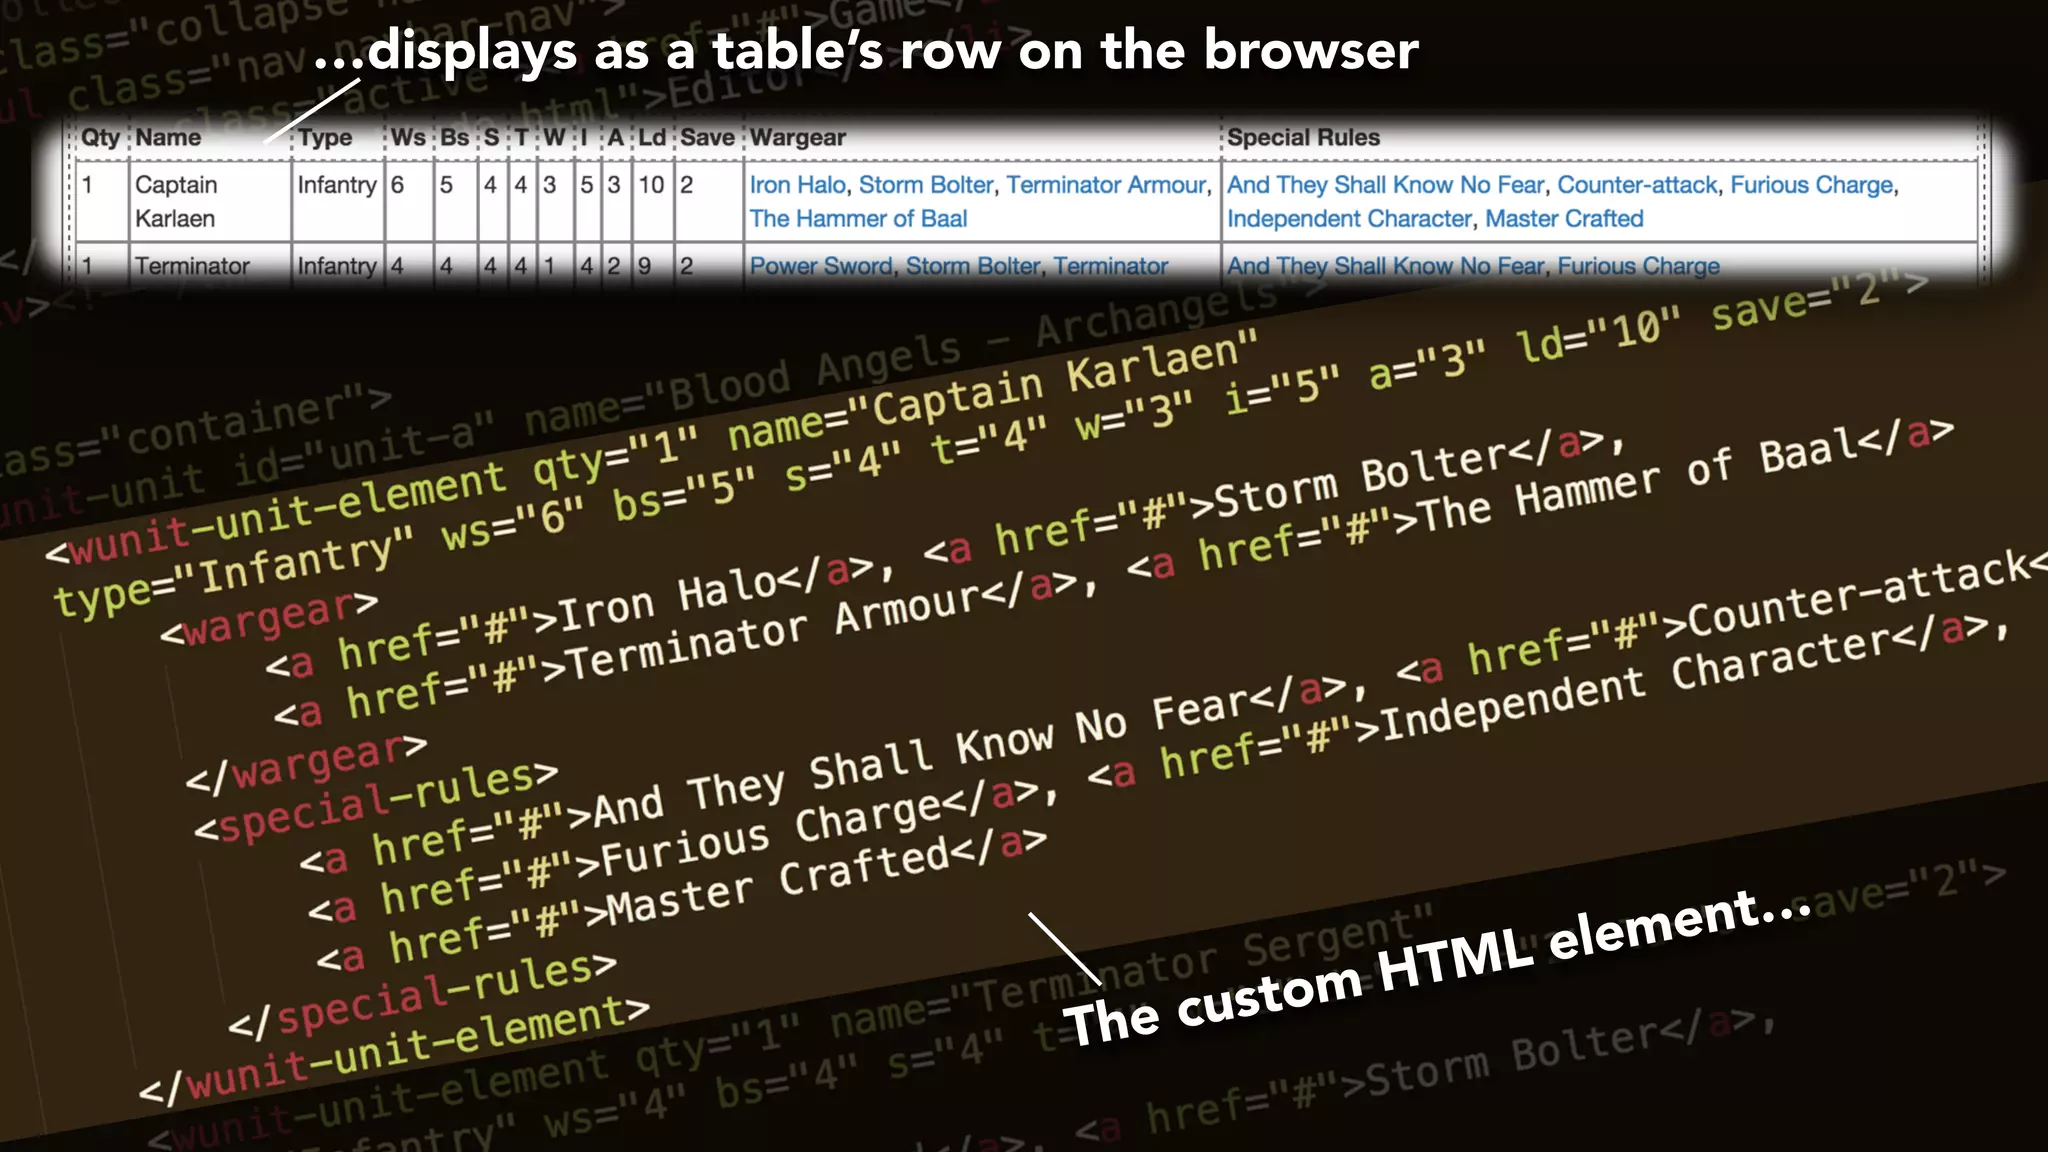Click the Infantry type cell in Terminator row
Screen dimensions: 2048x1152
click(337, 266)
